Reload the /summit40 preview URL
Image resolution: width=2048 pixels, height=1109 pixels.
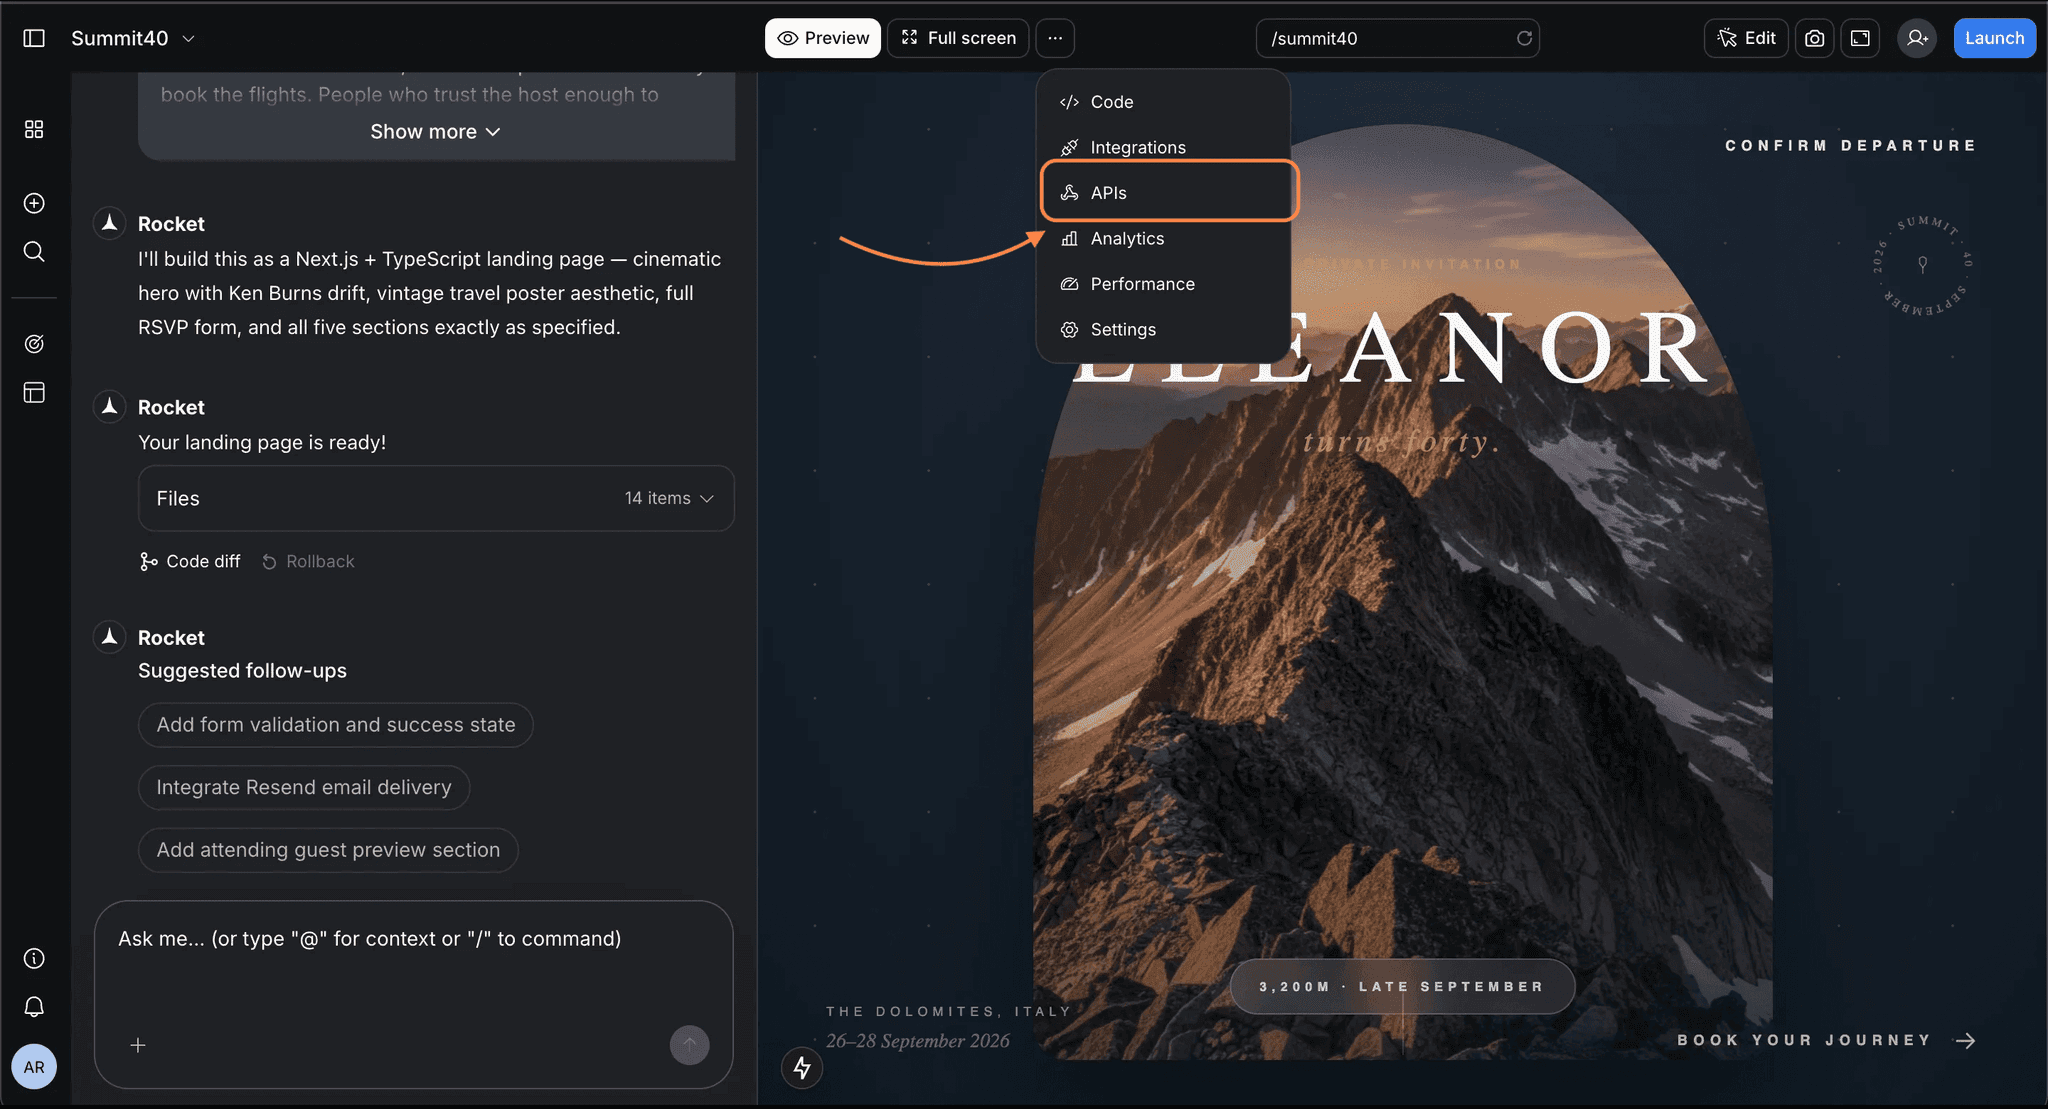click(1524, 38)
